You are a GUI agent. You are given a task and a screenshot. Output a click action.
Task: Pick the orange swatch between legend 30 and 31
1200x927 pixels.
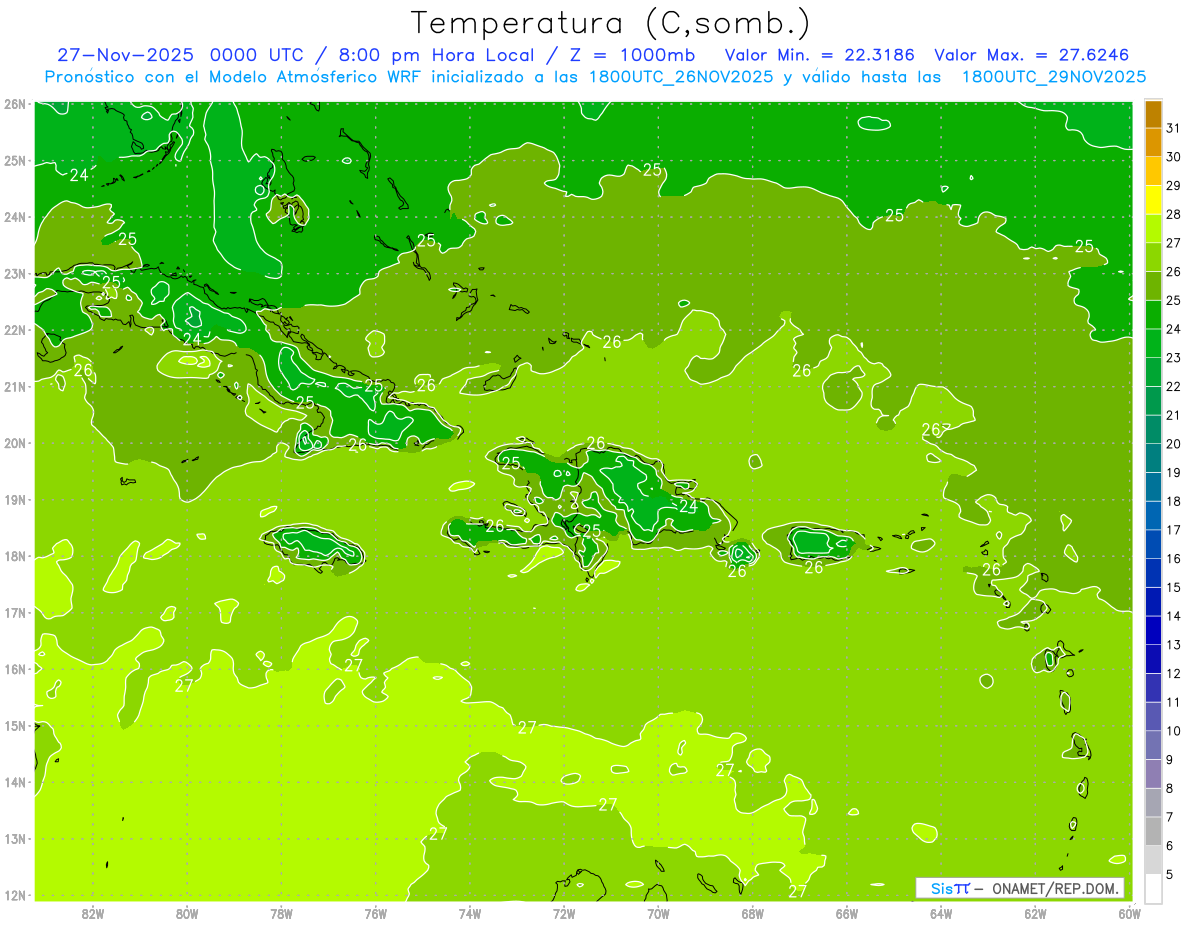coord(1153,142)
